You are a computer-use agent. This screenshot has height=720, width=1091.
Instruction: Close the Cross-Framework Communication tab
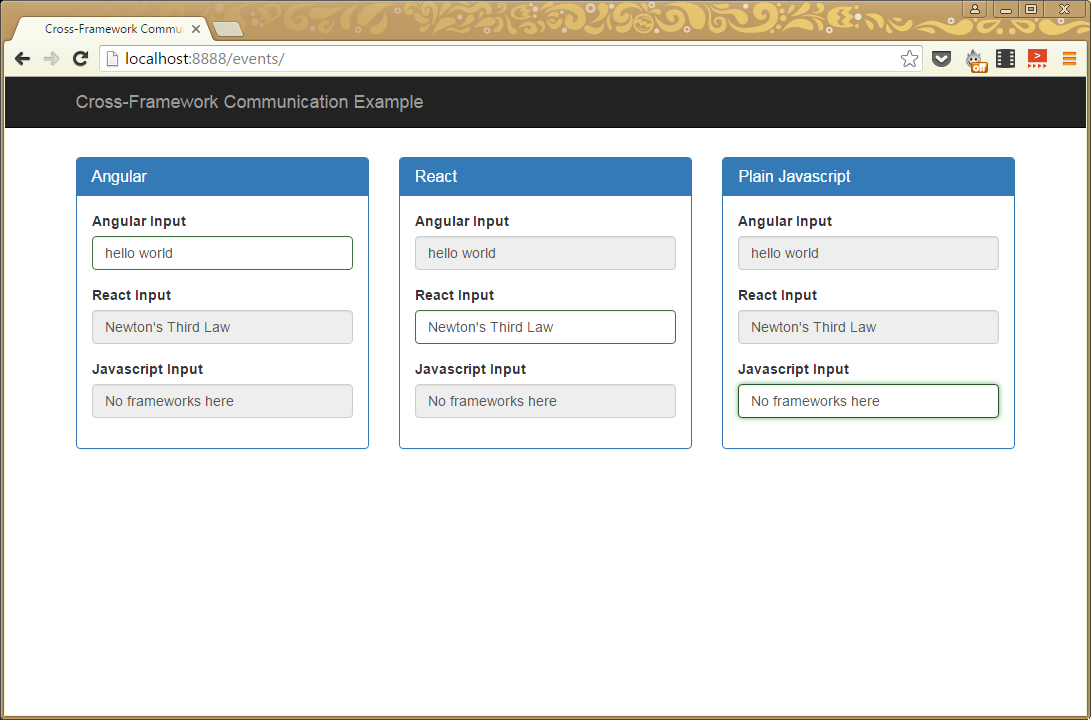click(196, 29)
